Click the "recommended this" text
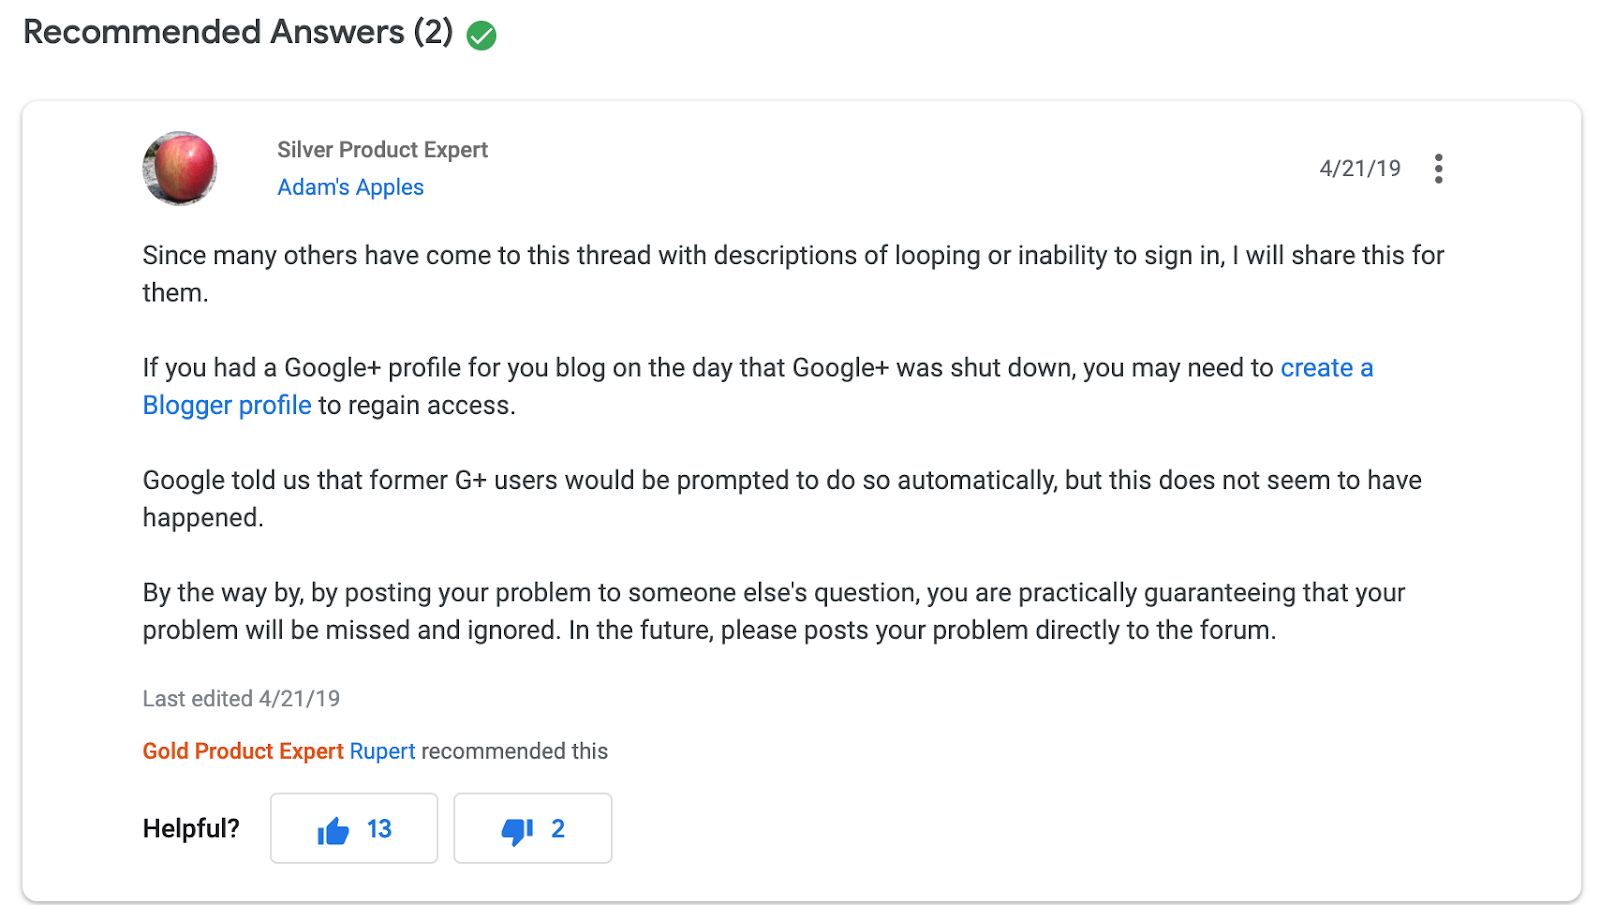Image resolution: width=1600 pixels, height=905 pixels. [x=514, y=751]
